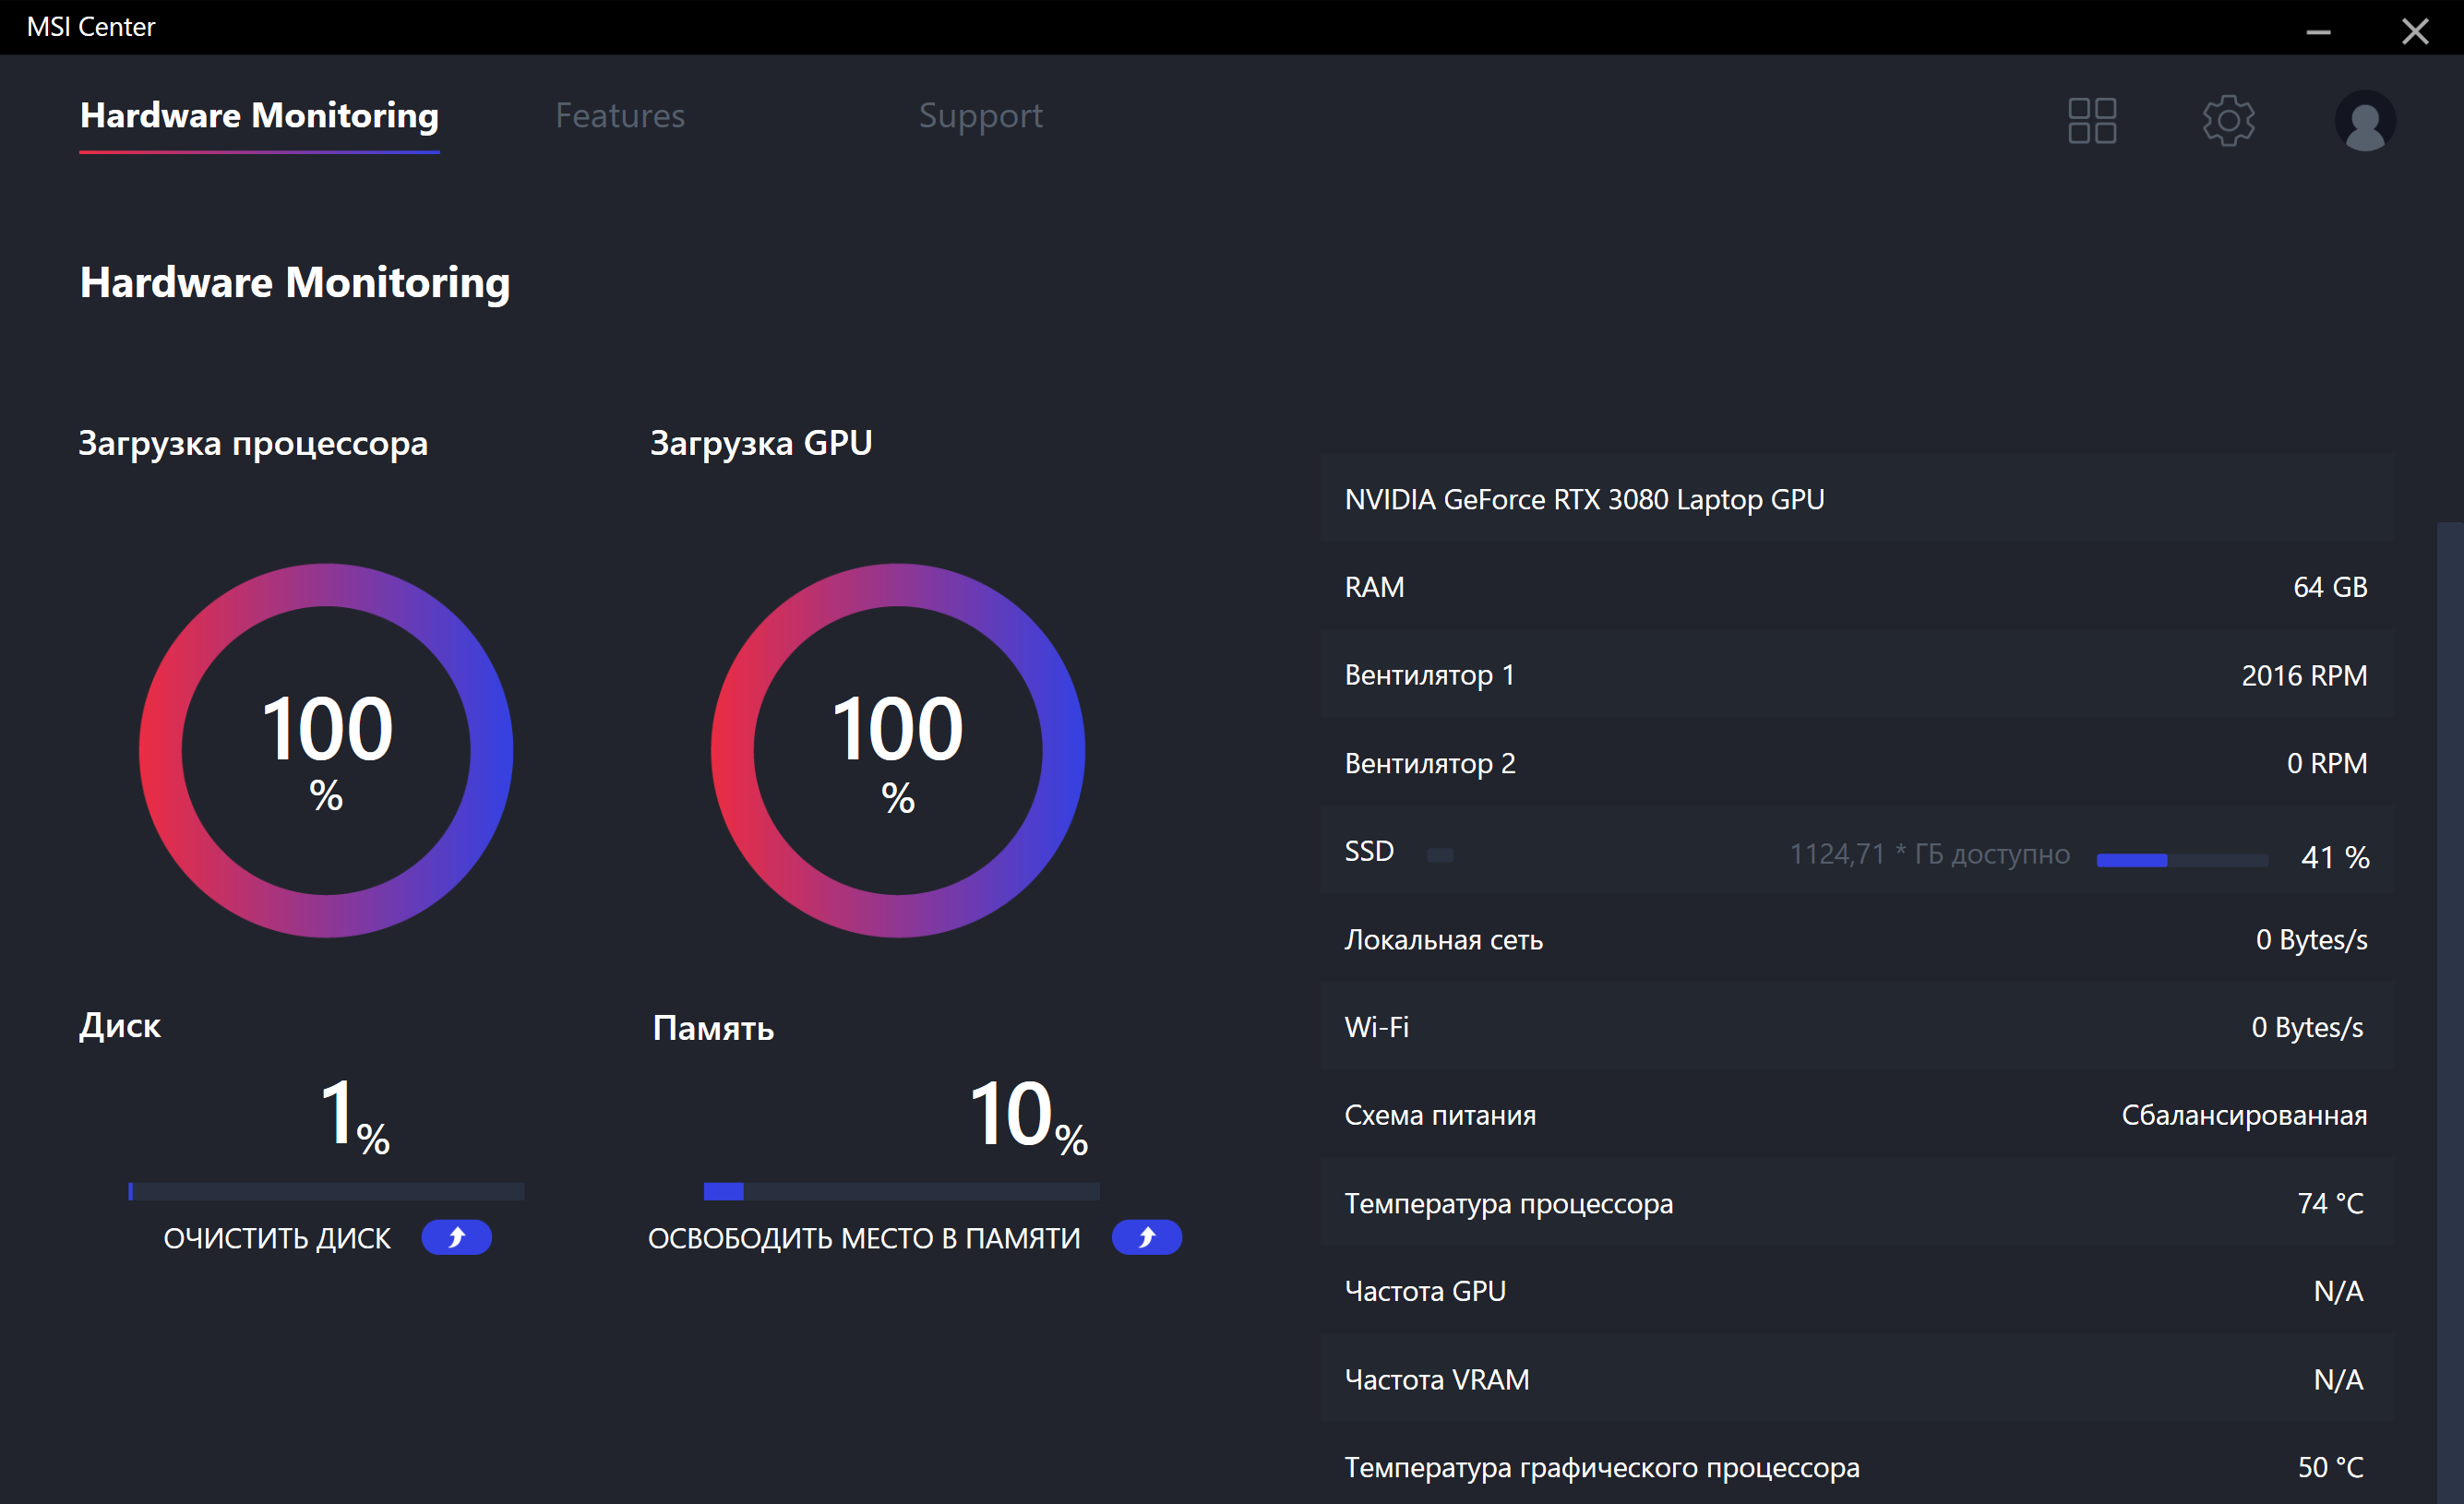Switch to the Features tab

(x=620, y=116)
